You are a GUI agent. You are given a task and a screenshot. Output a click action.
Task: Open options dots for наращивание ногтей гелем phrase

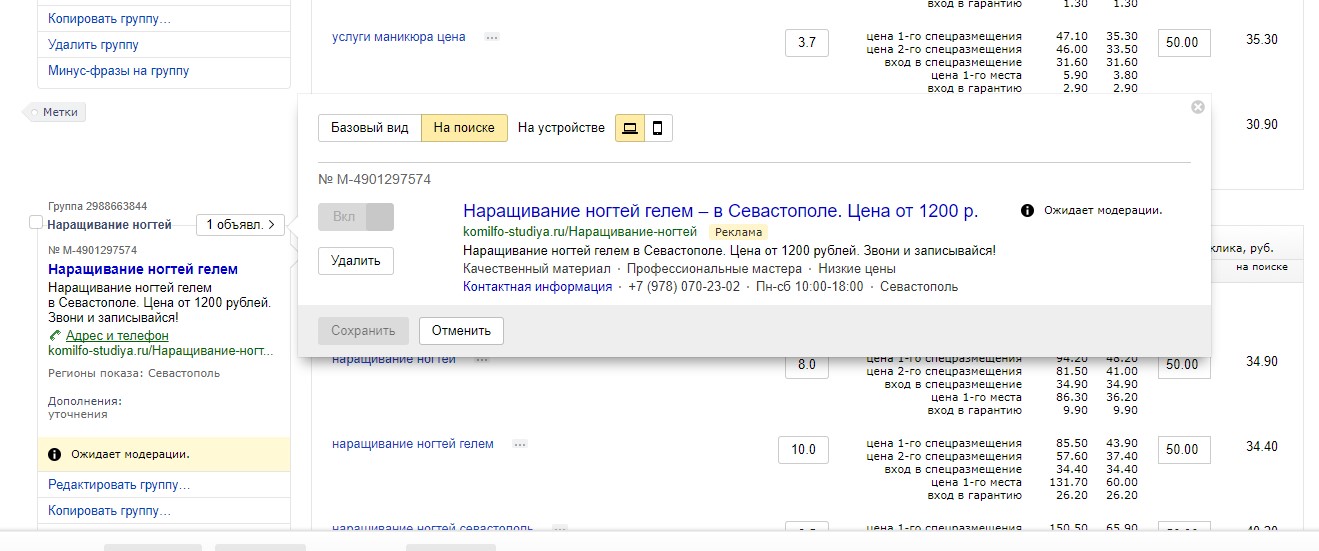click(x=519, y=444)
